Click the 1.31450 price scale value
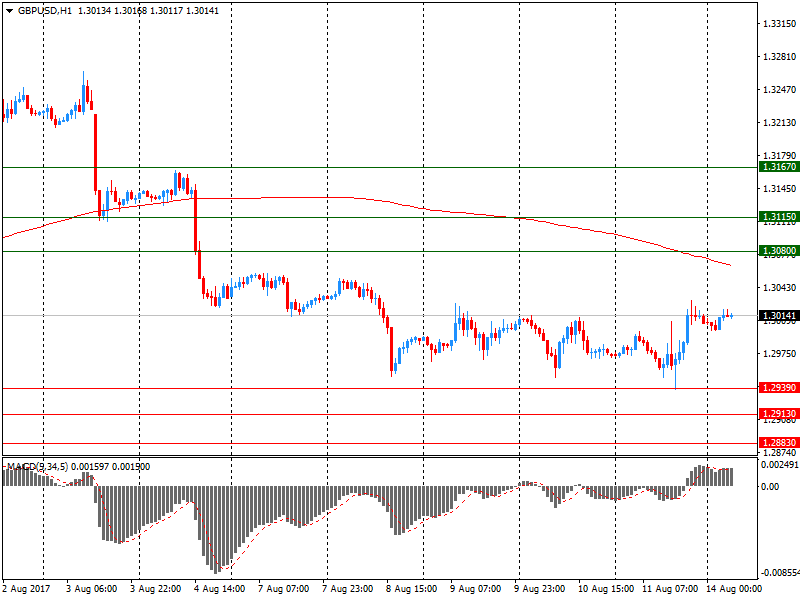The width and height of the screenshot is (800, 600). tap(780, 189)
